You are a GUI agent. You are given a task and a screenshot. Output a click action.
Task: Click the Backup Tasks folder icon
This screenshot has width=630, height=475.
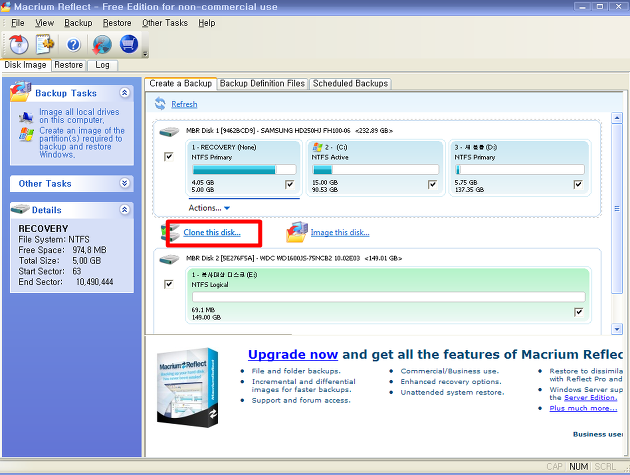20,91
